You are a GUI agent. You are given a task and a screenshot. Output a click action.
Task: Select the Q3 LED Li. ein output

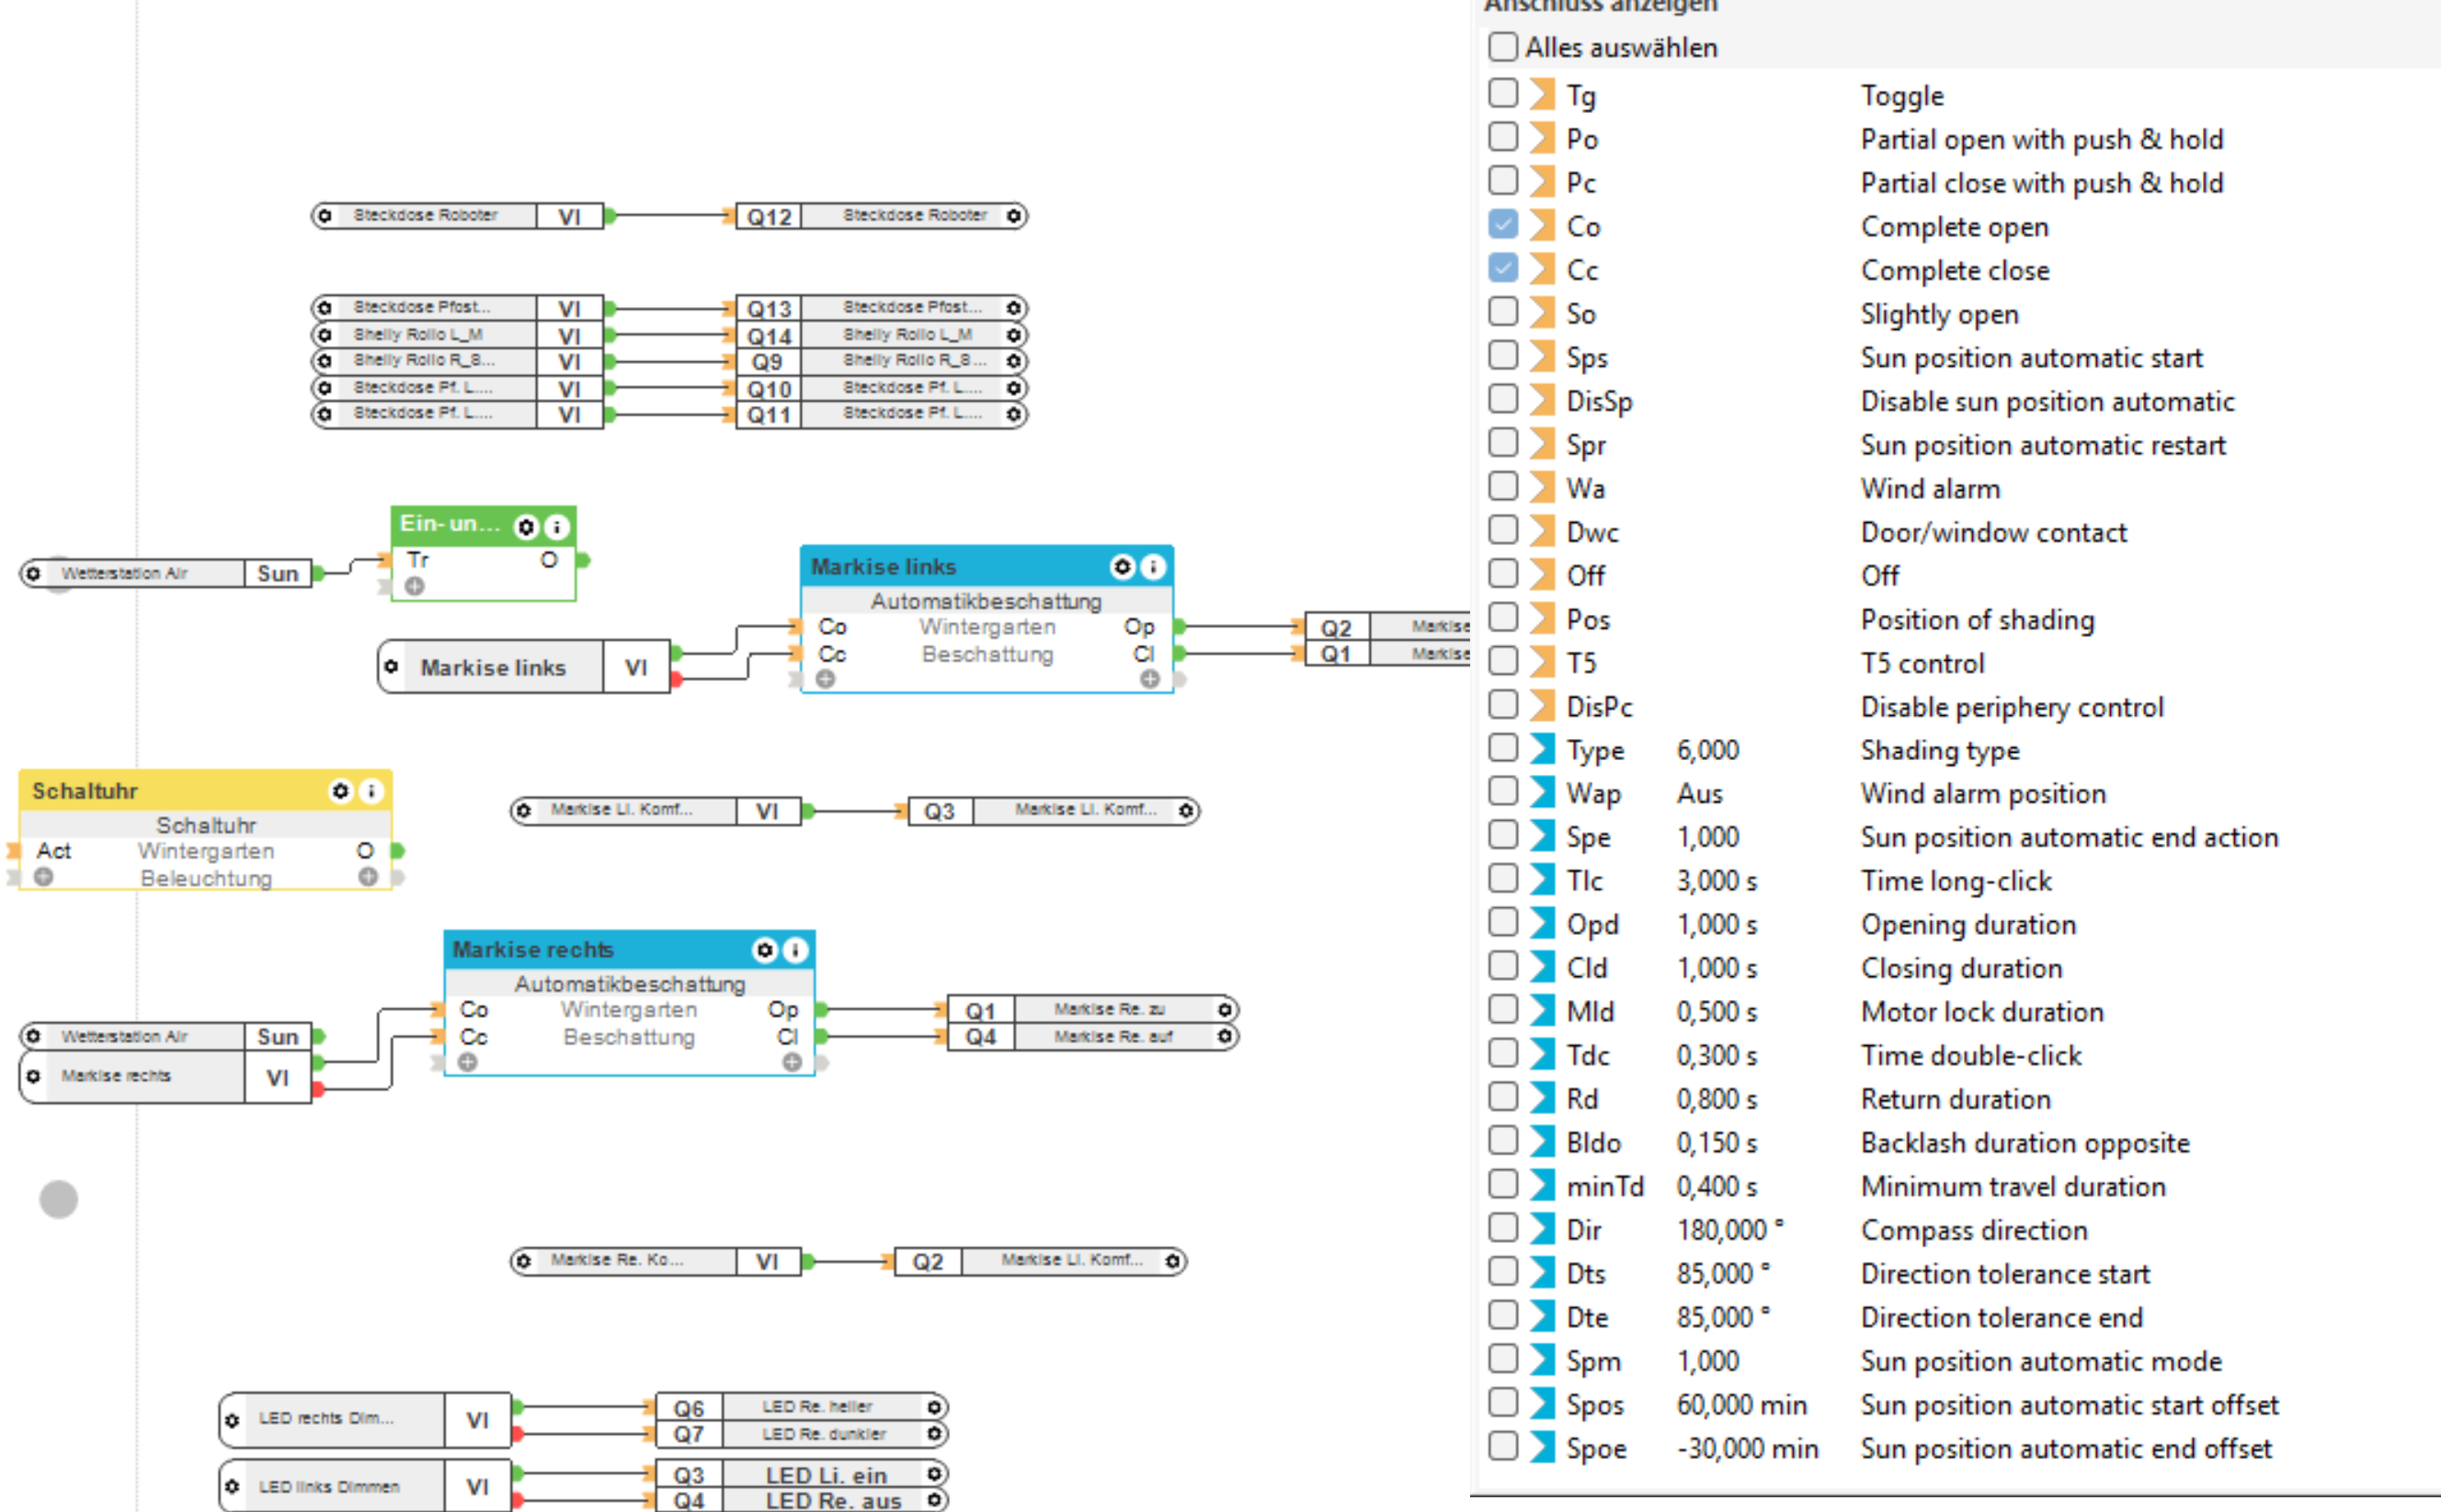pos(826,1474)
